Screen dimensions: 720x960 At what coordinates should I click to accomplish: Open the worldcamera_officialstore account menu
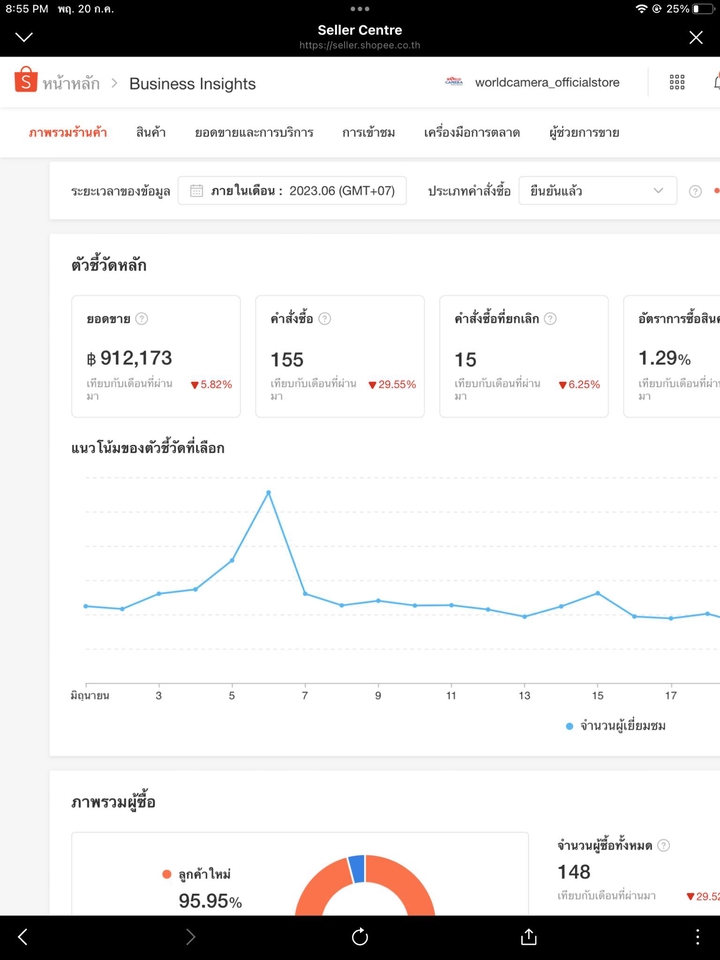click(x=532, y=82)
